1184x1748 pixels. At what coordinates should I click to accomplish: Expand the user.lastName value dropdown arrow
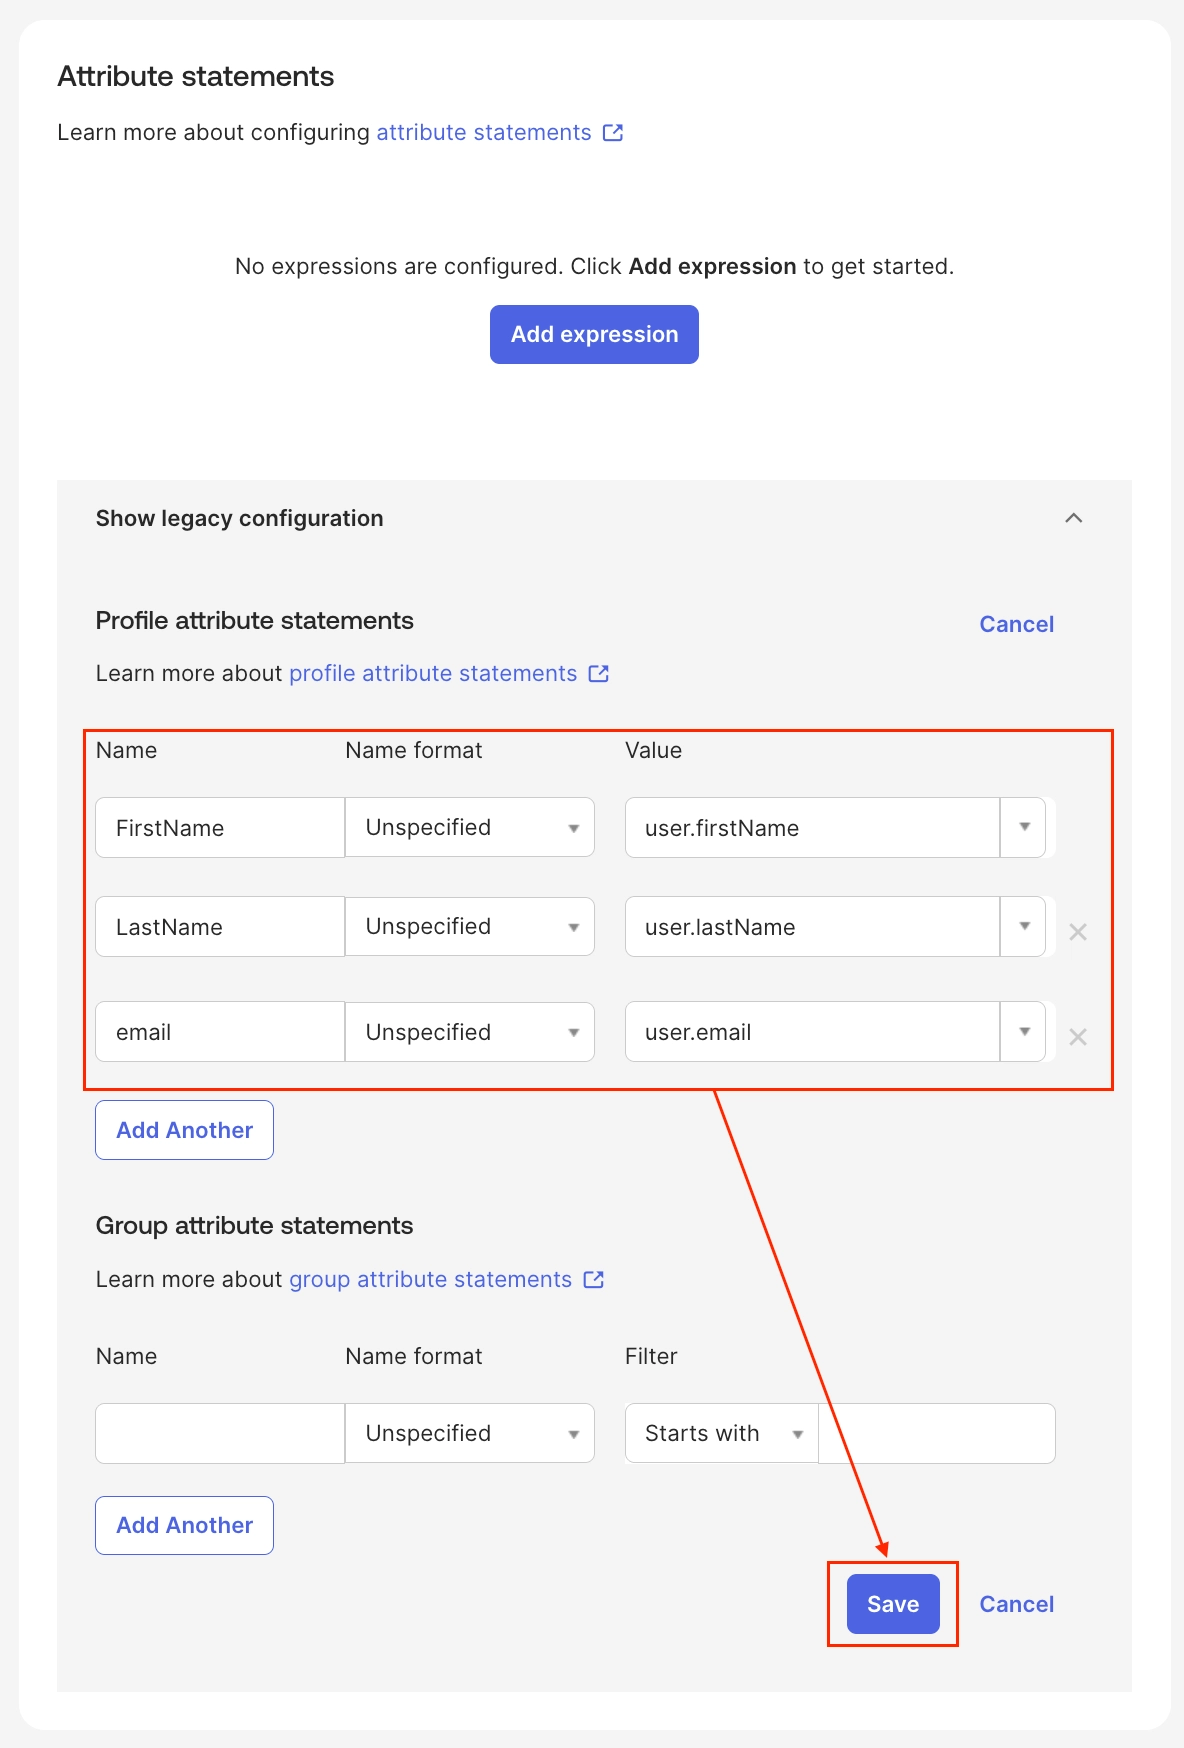(1024, 927)
